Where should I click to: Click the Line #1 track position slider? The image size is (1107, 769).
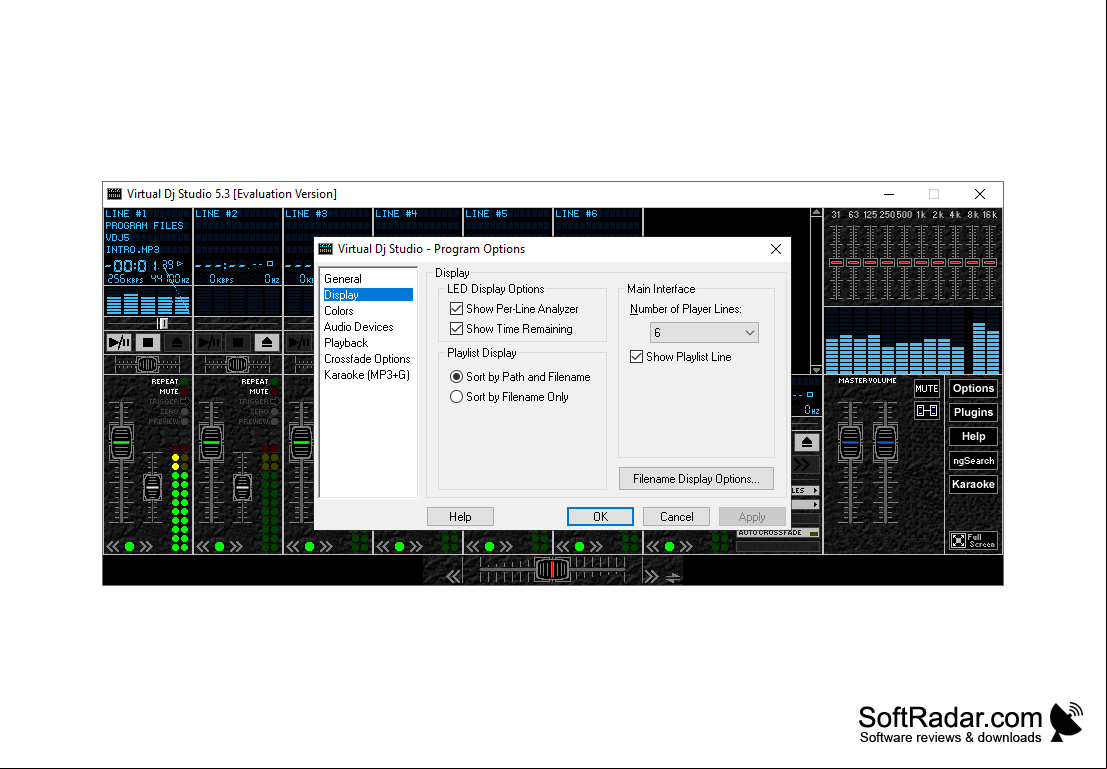pos(162,323)
